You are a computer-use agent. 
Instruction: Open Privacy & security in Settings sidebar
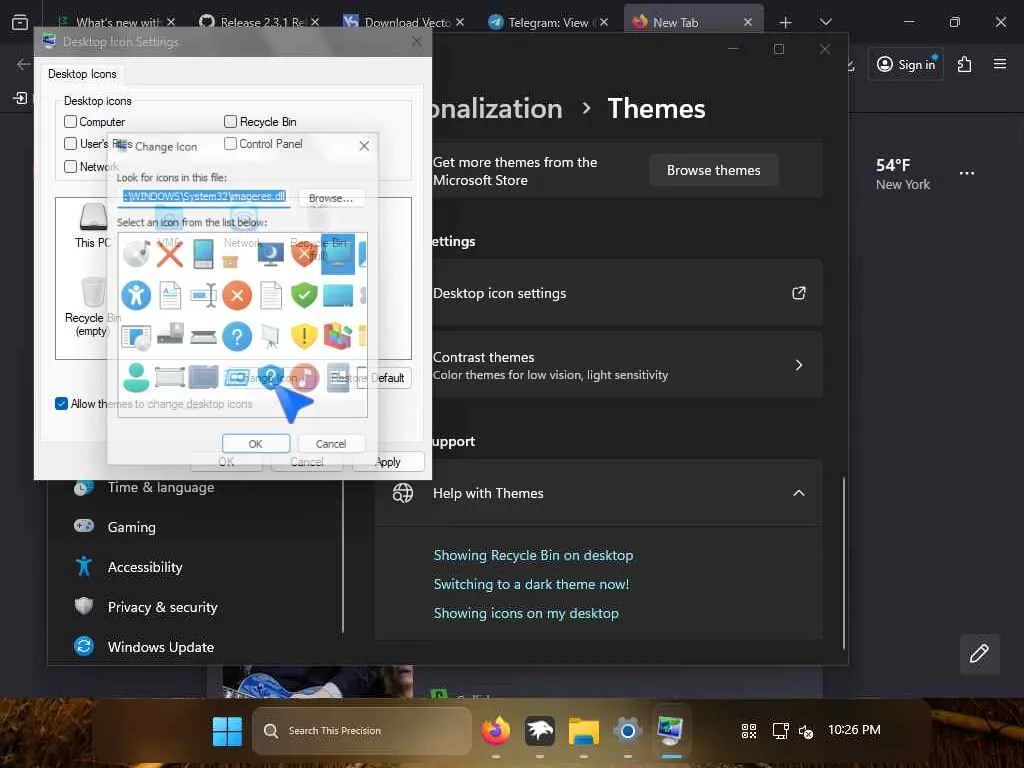[162, 607]
